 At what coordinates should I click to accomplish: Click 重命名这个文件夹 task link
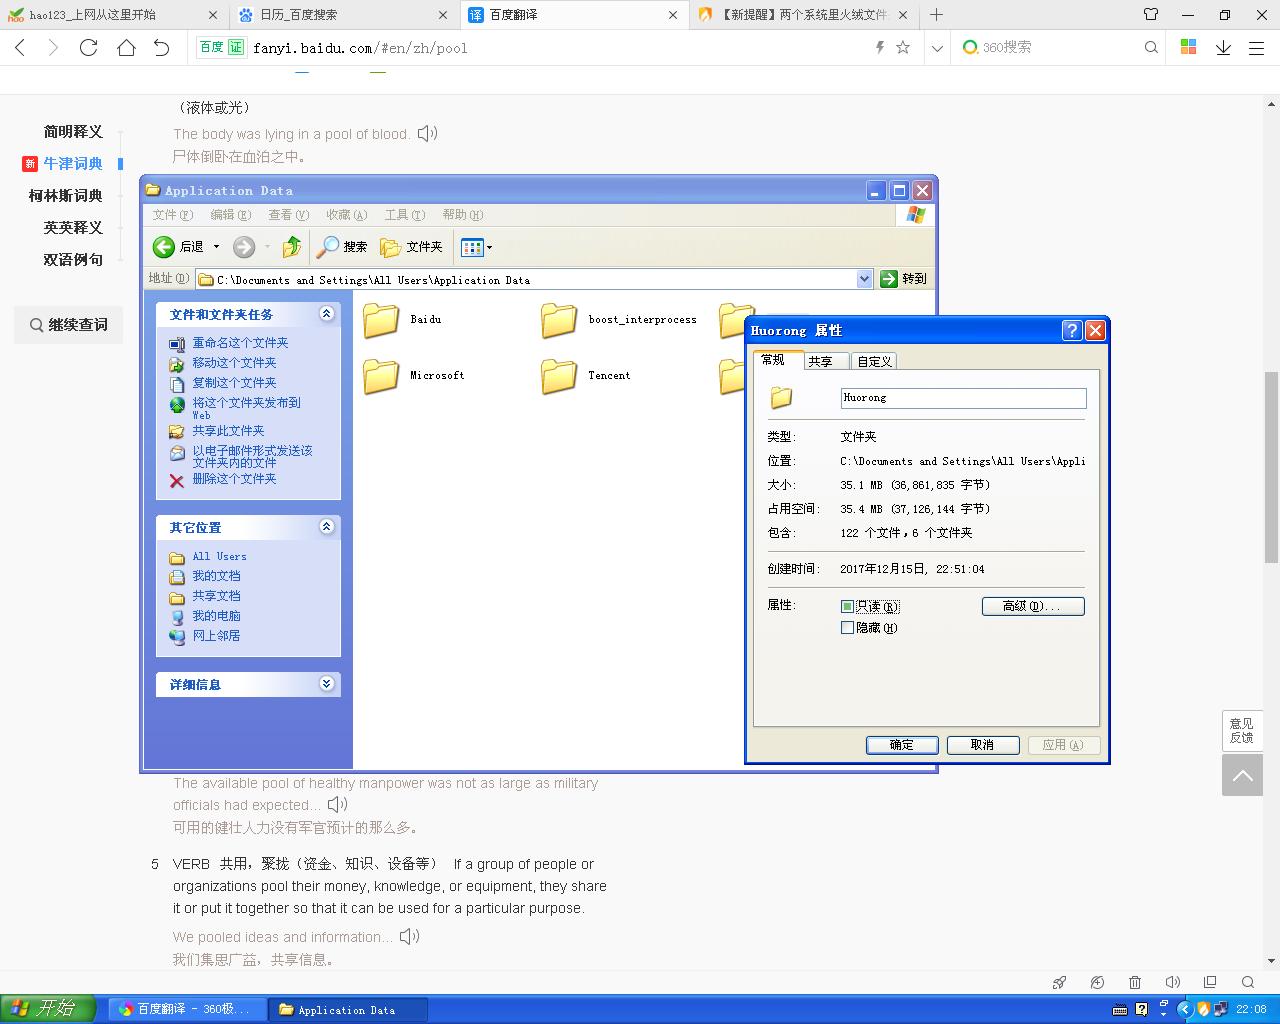[x=240, y=343]
